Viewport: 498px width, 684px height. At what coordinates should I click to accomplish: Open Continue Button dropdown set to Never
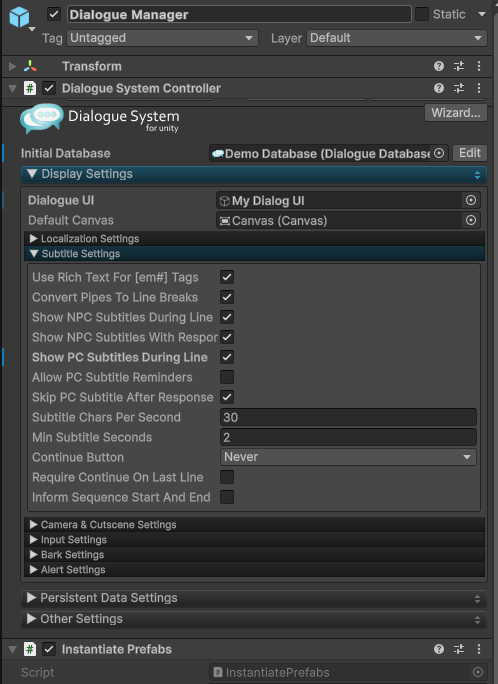[348, 457]
